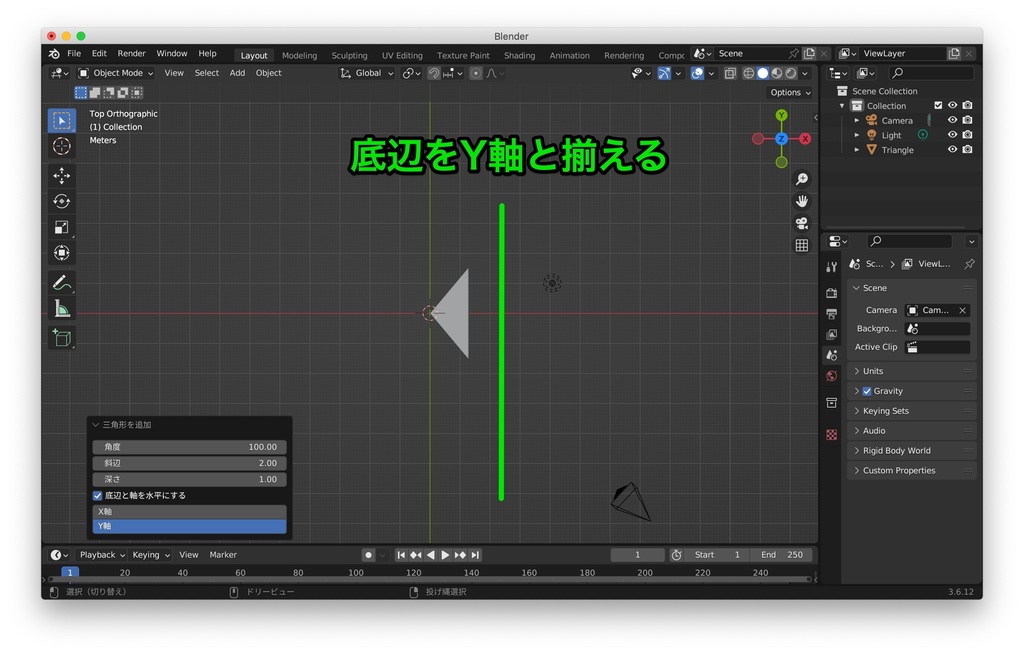This screenshot has width=1024, height=654.
Task: Enable the 底辺と軸を水平にする checkbox
Action: (x=97, y=495)
